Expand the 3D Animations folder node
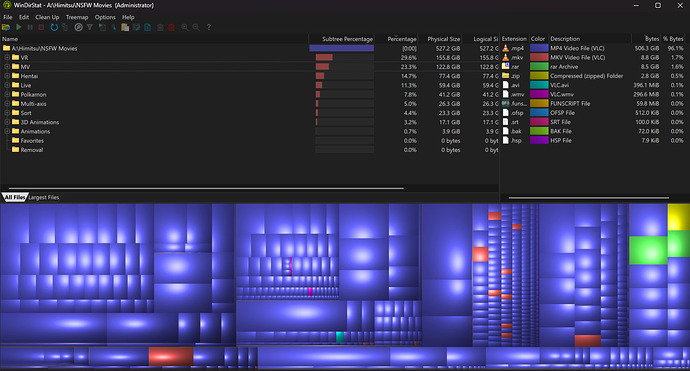The height and width of the screenshot is (371, 690). click(x=7, y=122)
